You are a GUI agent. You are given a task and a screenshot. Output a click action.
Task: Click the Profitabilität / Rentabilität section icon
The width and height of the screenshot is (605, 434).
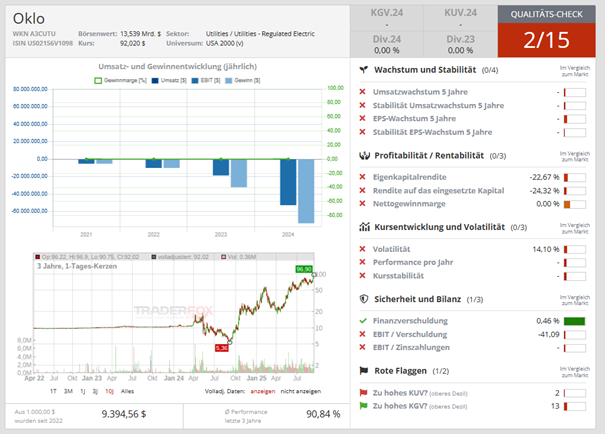tap(364, 155)
